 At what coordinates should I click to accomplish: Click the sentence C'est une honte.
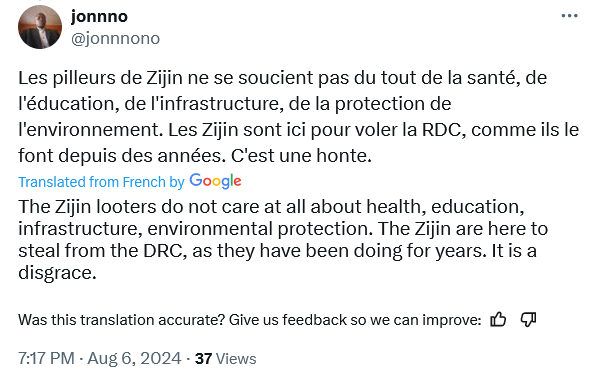(x=301, y=156)
